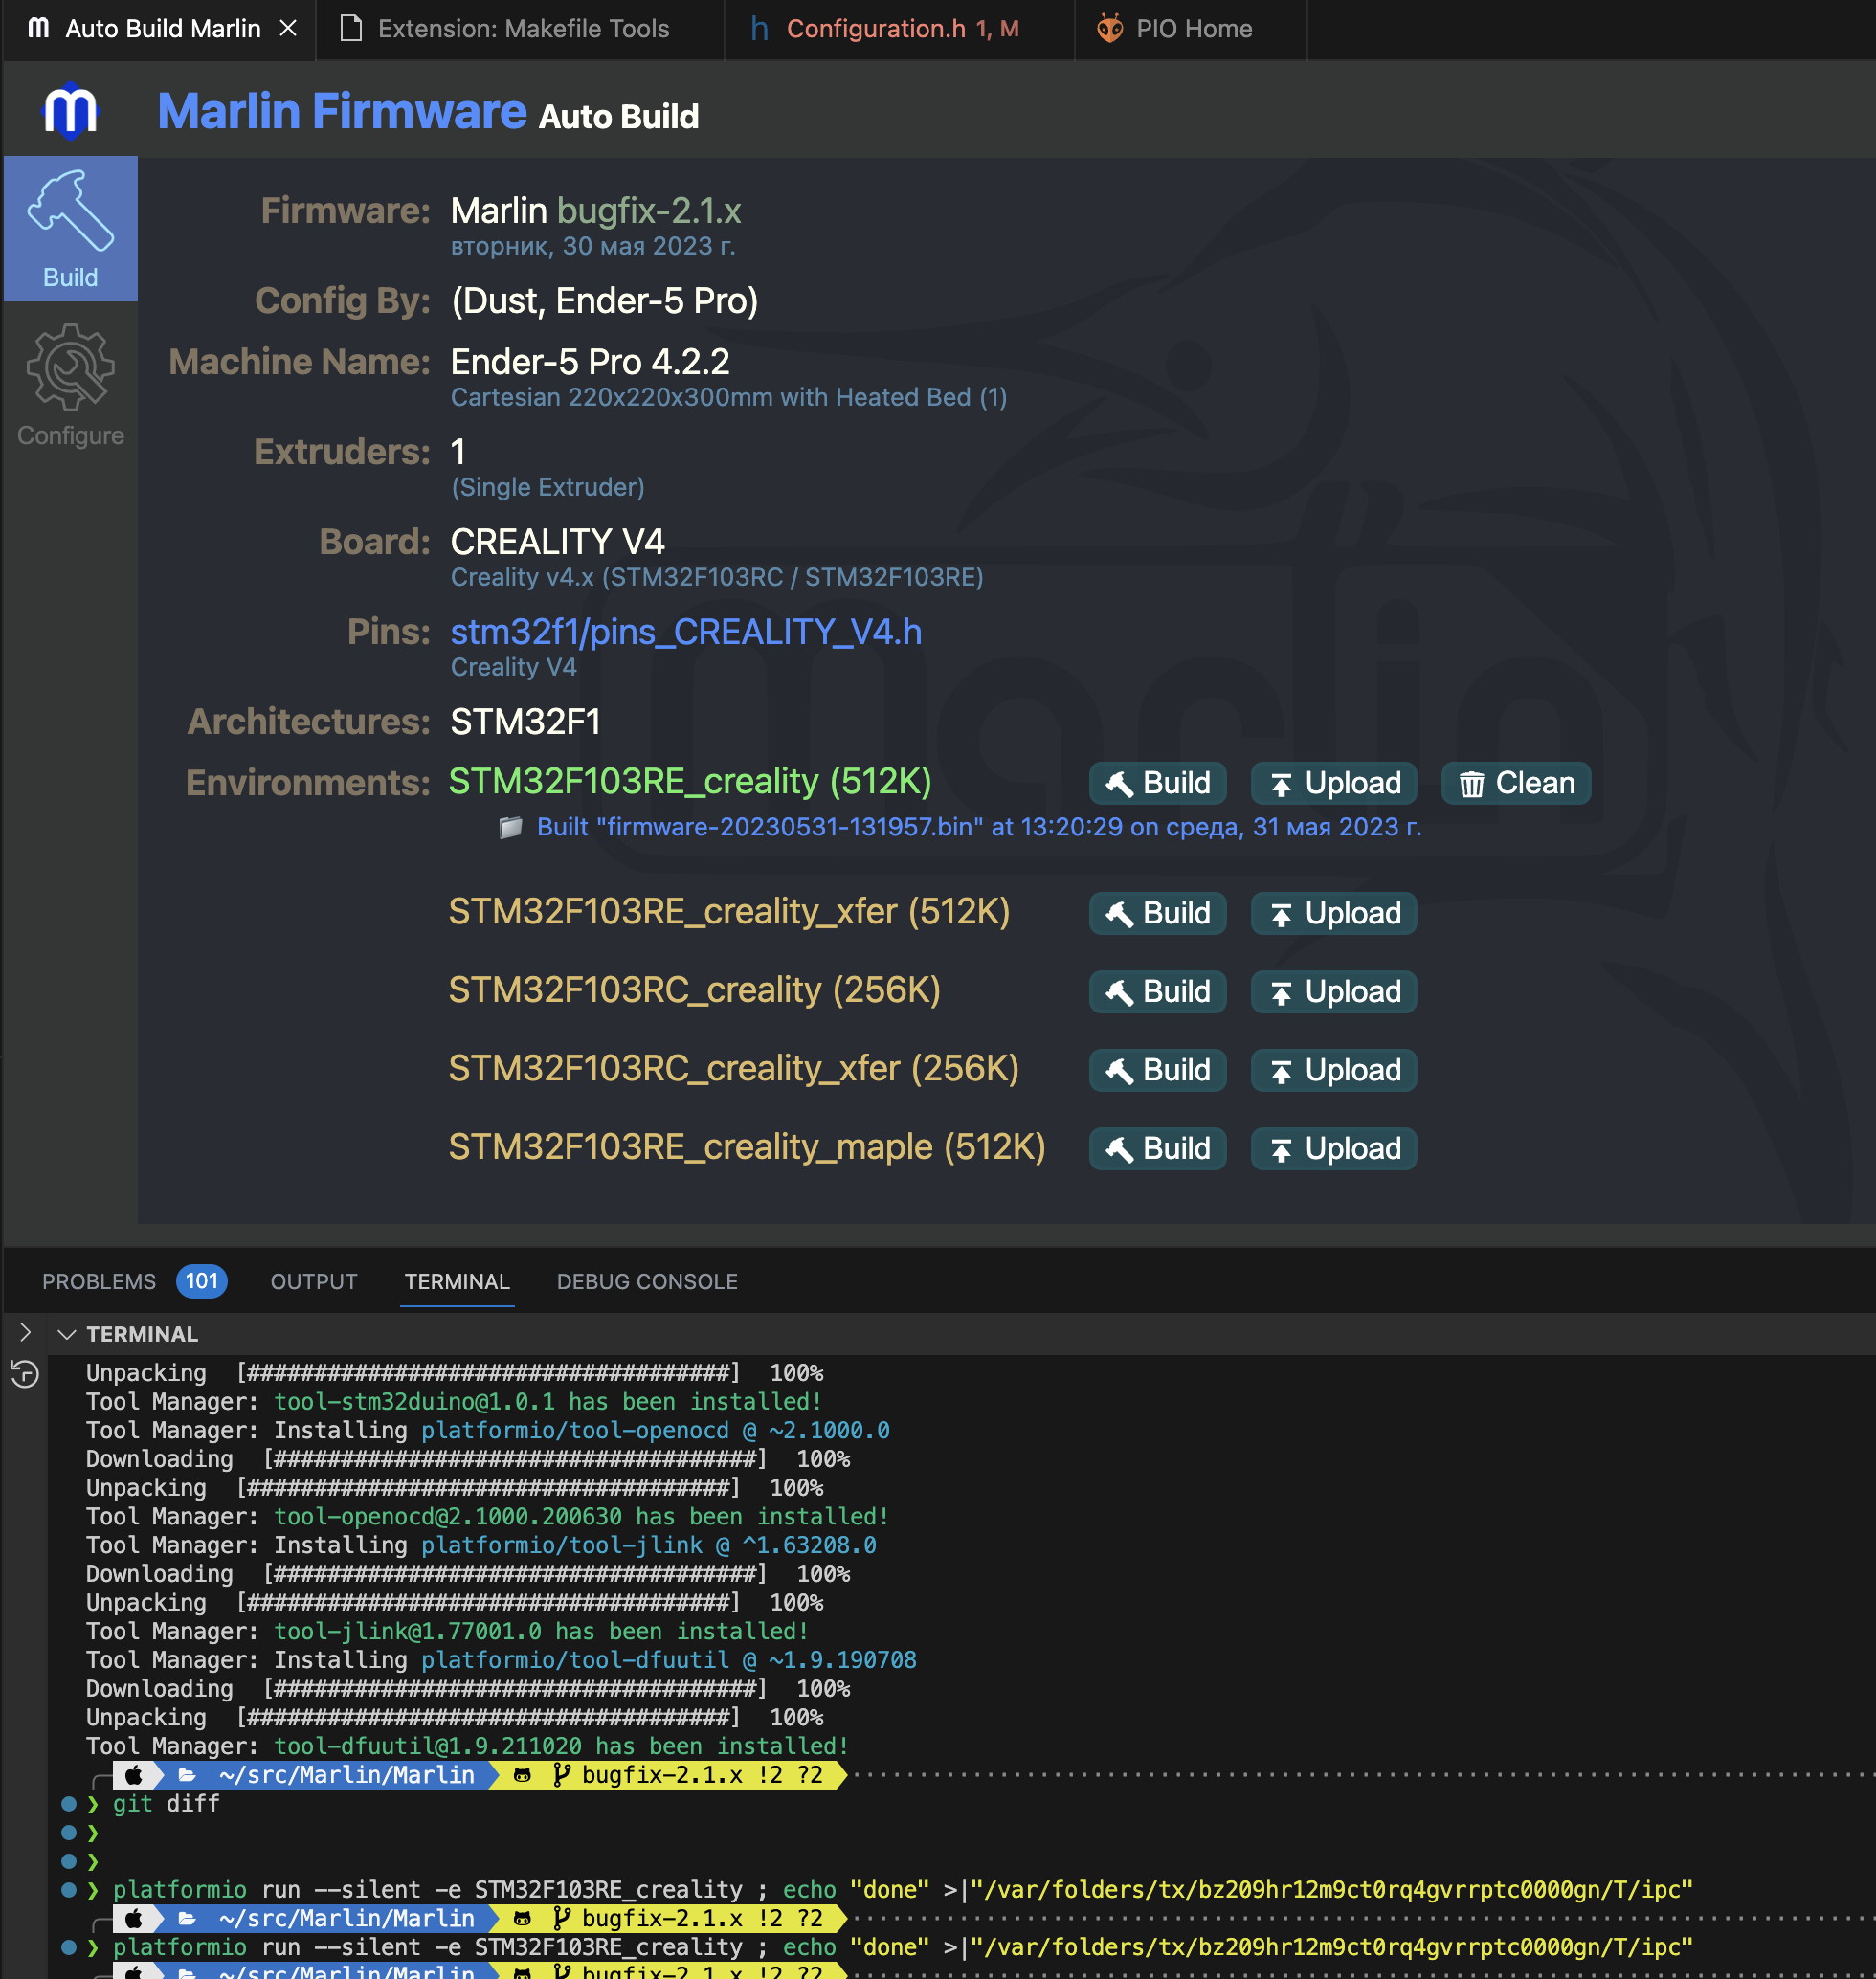Clean the STM32F103RE_creality build
This screenshot has height=1979, width=1876.
(1515, 783)
